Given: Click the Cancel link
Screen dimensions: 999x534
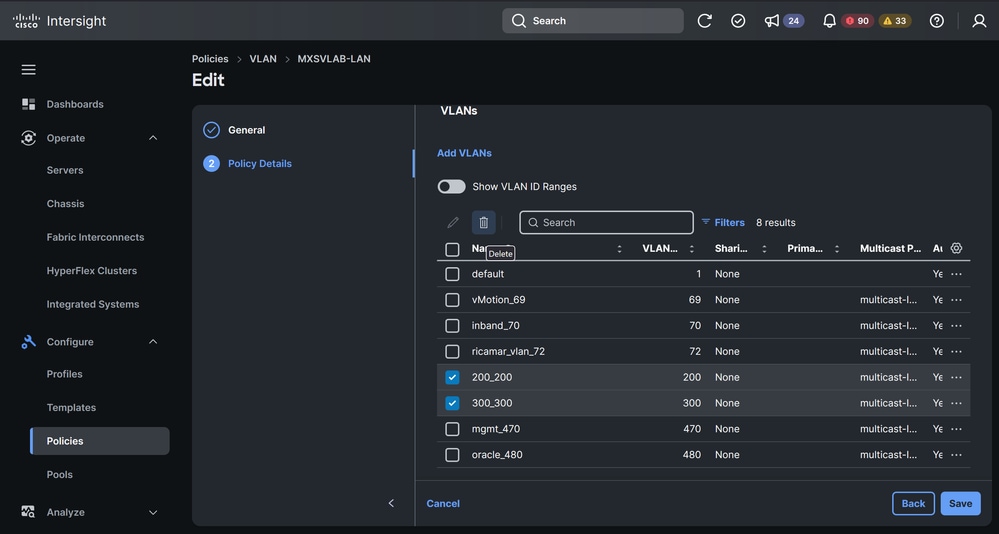Looking at the screenshot, I should pyautogui.click(x=443, y=503).
